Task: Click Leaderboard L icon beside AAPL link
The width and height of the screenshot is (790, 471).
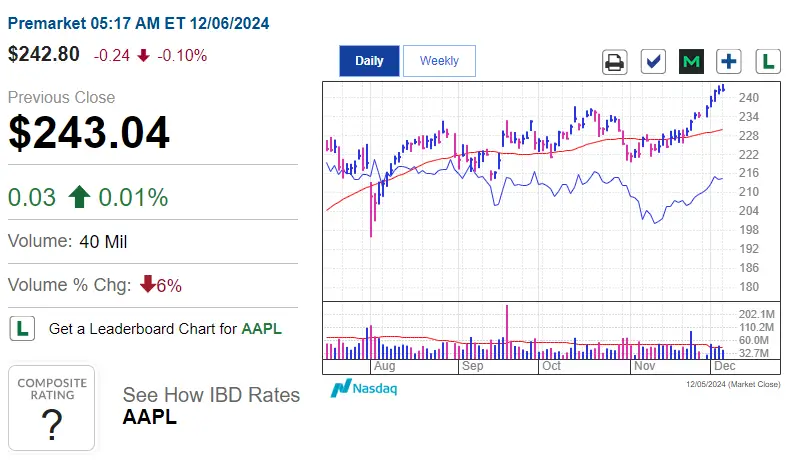Action: click(x=22, y=328)
